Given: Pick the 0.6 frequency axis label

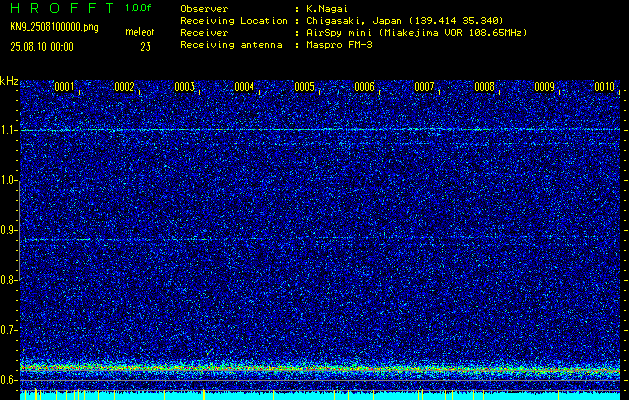Looking at the screenshot, I should pos(8,380).
